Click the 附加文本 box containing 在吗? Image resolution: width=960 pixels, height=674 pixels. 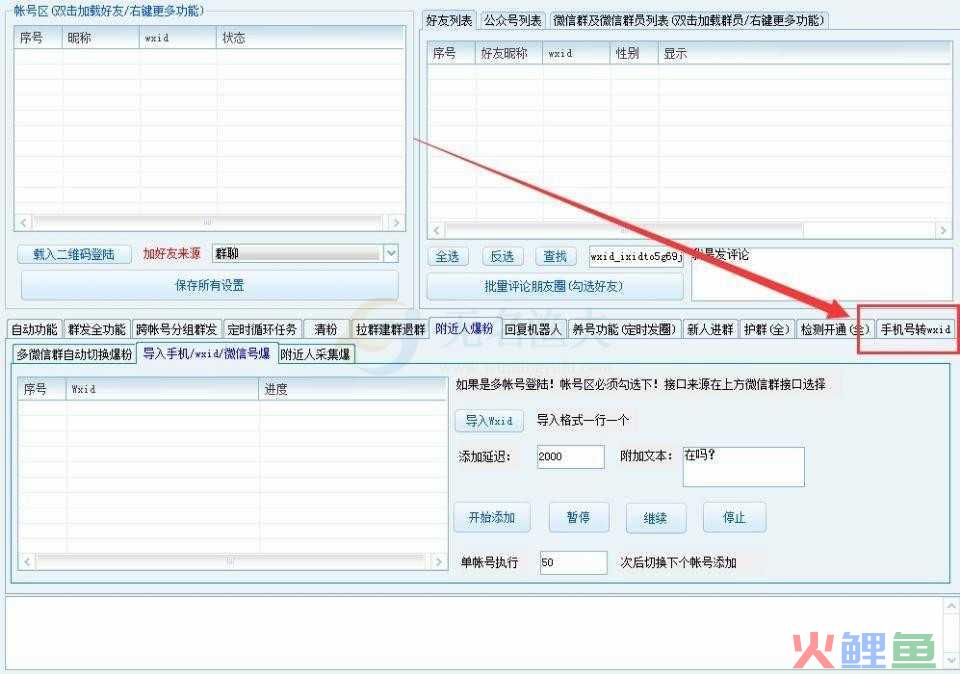point(743,466)
